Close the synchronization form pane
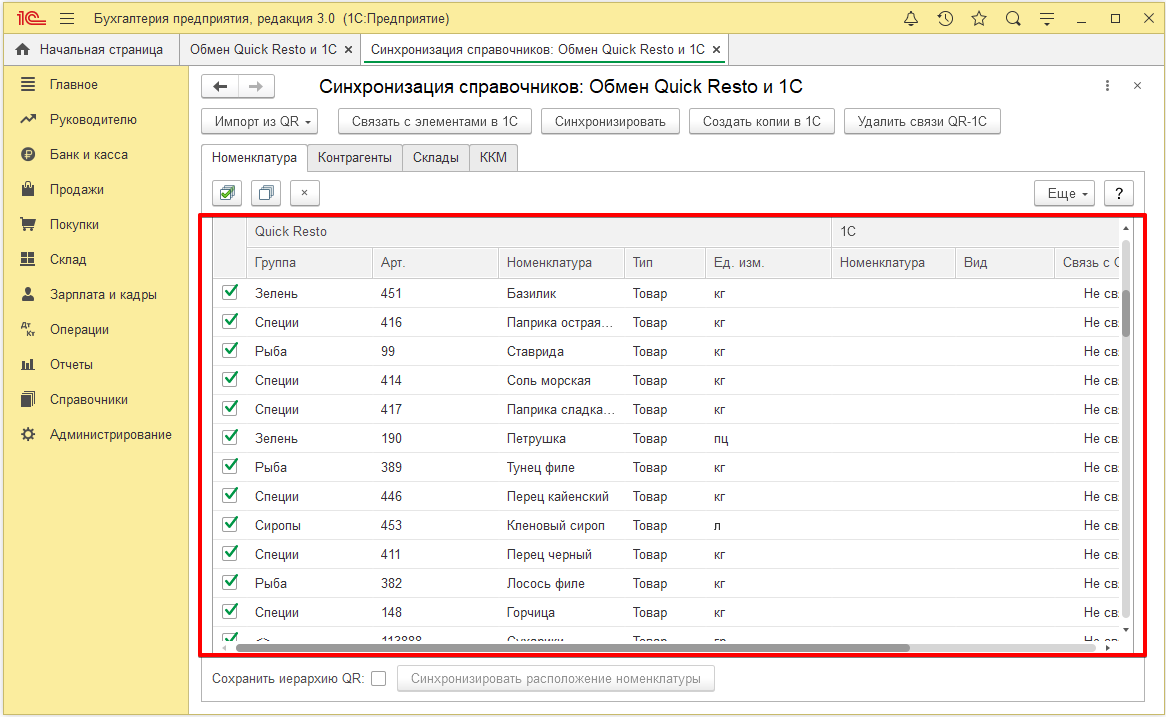 point(1137,86)
